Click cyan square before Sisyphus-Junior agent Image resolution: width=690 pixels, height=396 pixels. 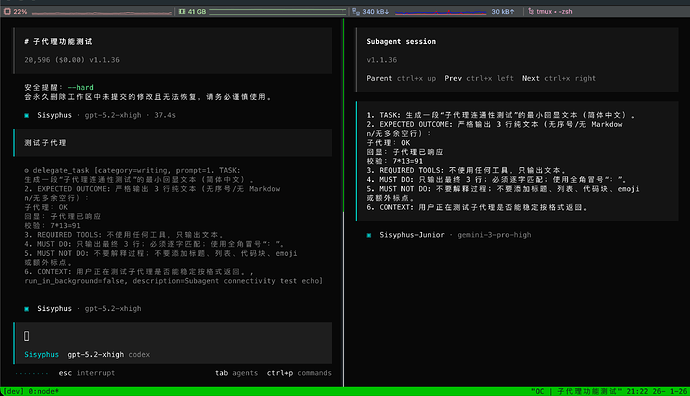pos(369,235)
